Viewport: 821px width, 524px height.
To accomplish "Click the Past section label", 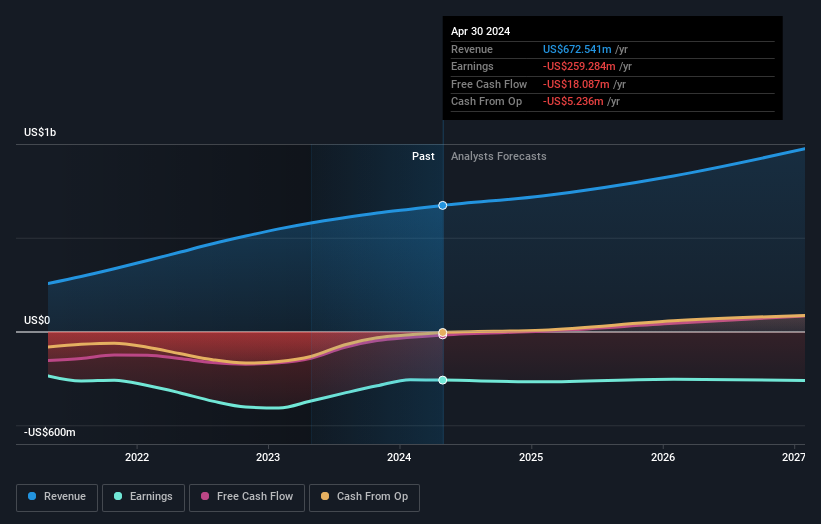I will [x=423, y=157].
